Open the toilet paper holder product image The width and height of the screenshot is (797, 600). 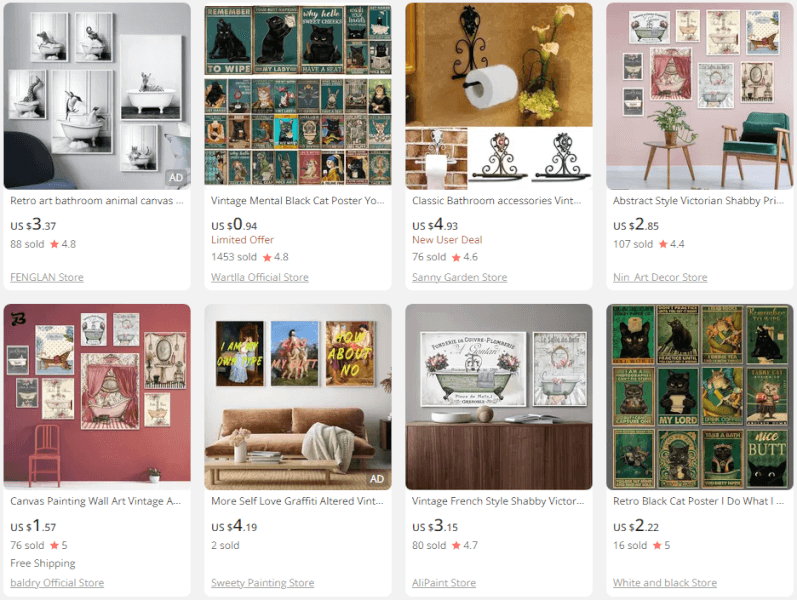tap(499, 96)
